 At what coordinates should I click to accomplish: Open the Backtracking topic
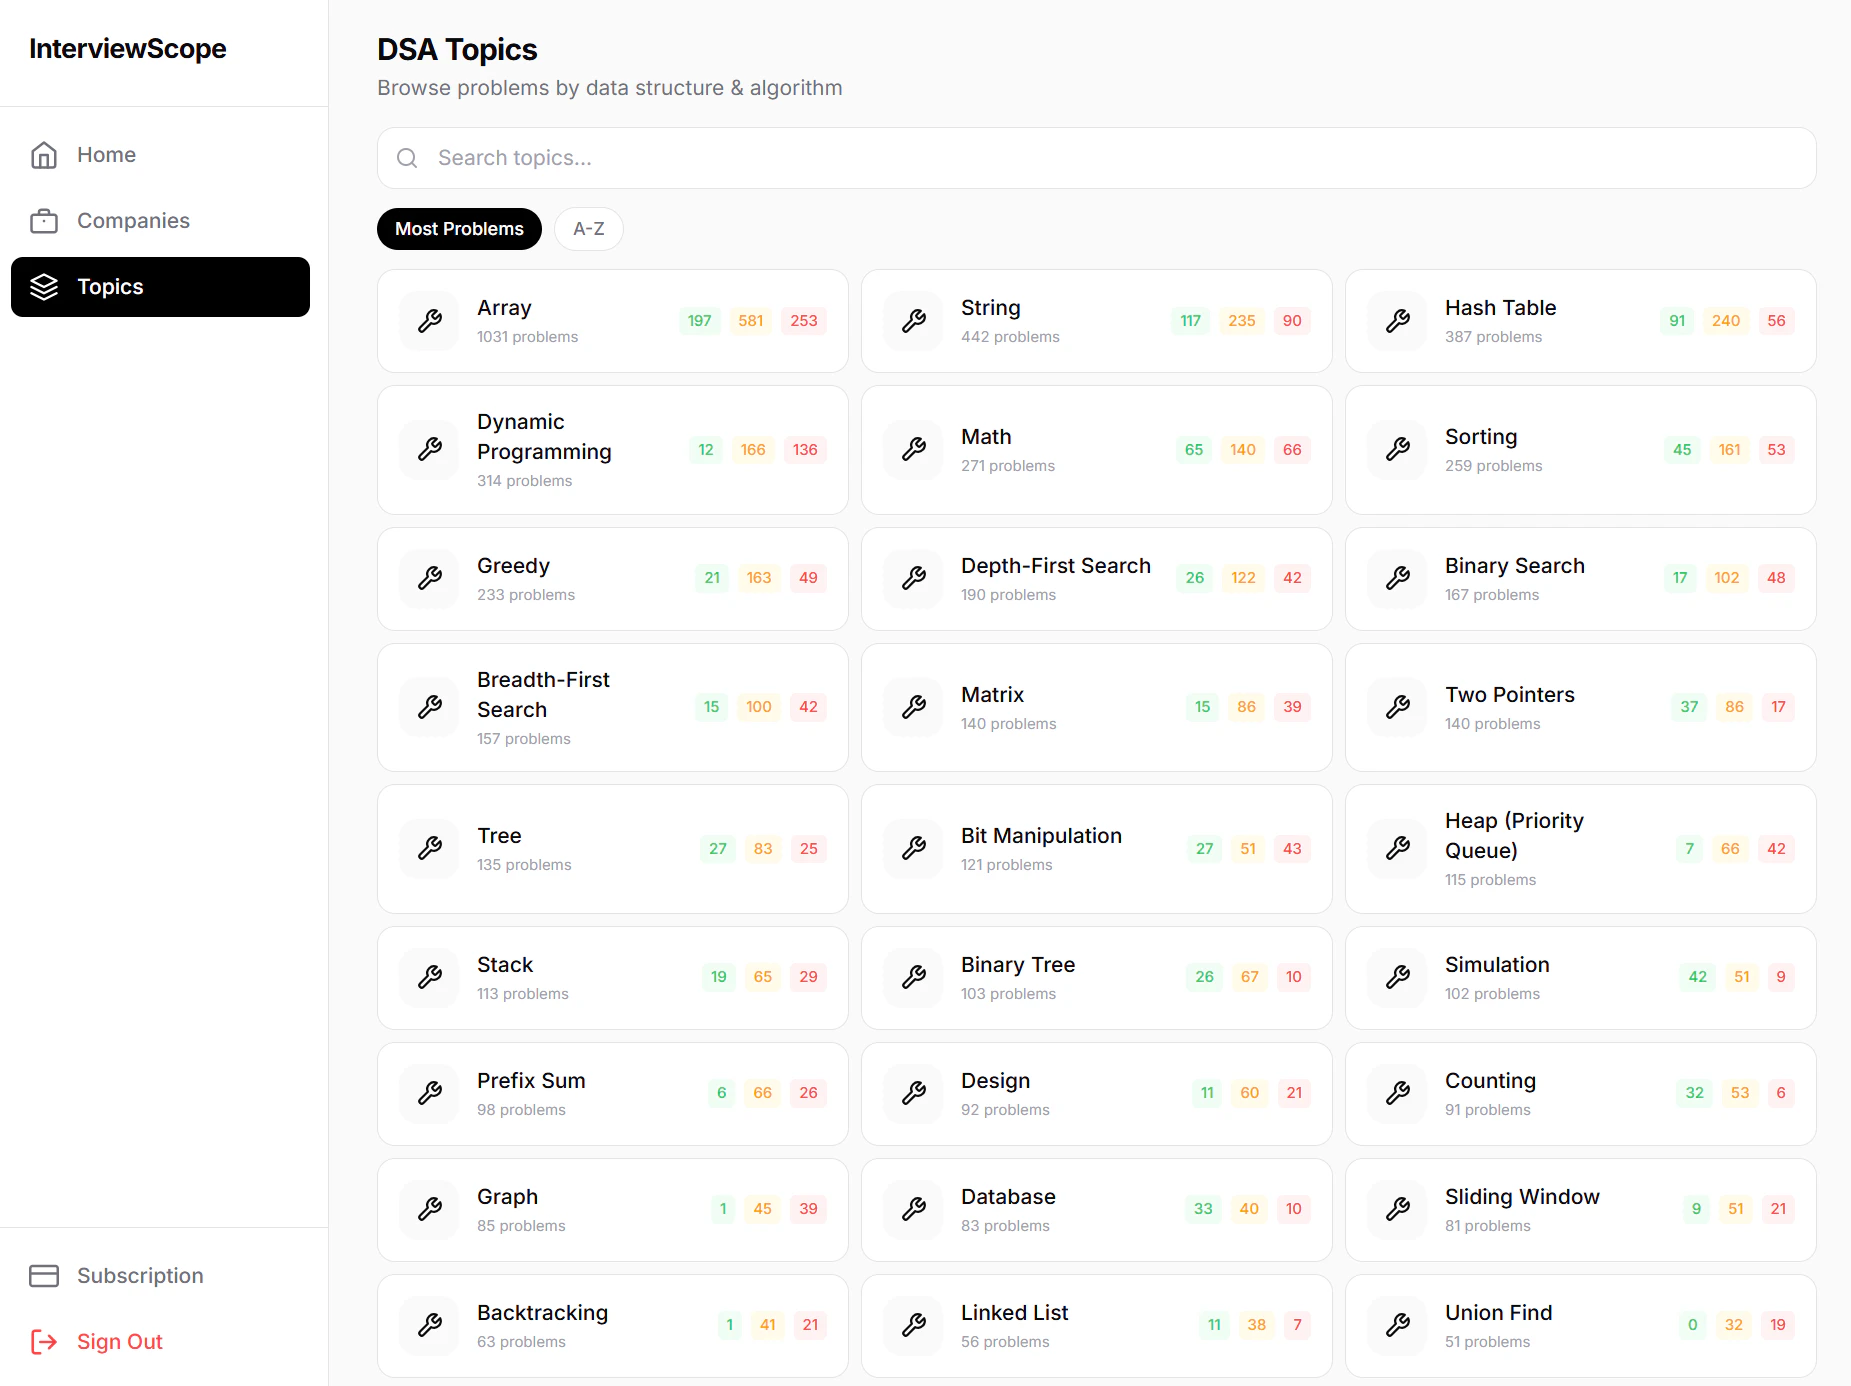click(x=613, y=1326)
